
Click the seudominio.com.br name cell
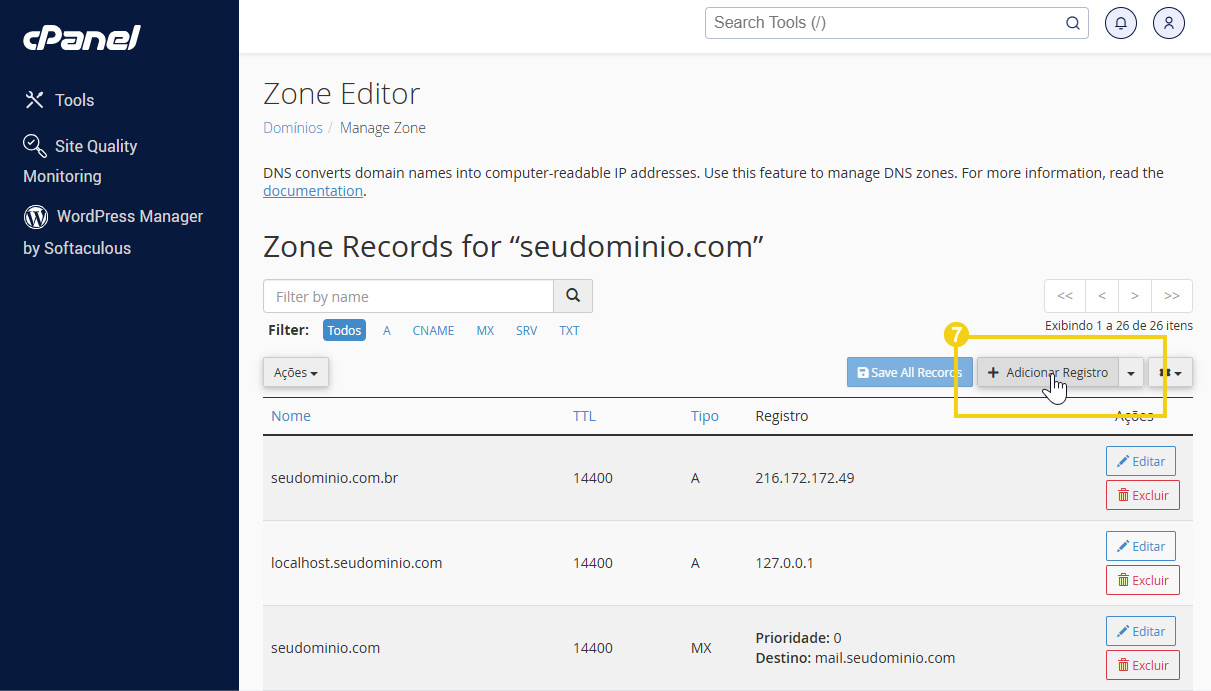click(x=335, y=478)
